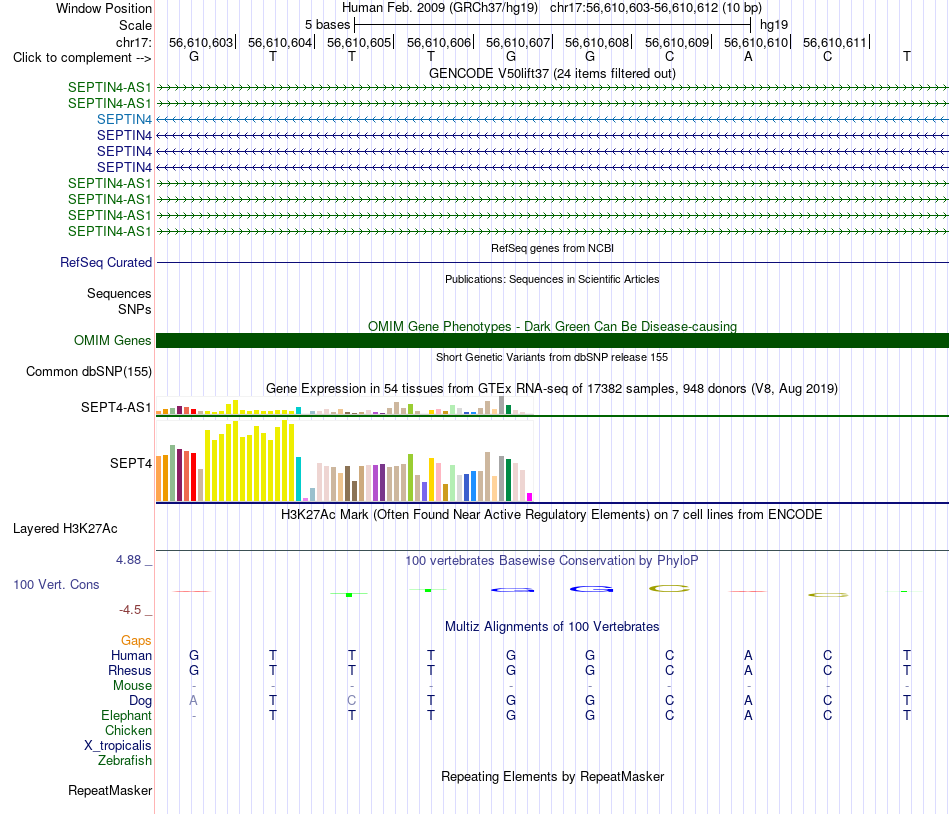Click the Rhesus alignment row label
The height and width of the screenshot is (814, 950).
(x=130, y=670)
